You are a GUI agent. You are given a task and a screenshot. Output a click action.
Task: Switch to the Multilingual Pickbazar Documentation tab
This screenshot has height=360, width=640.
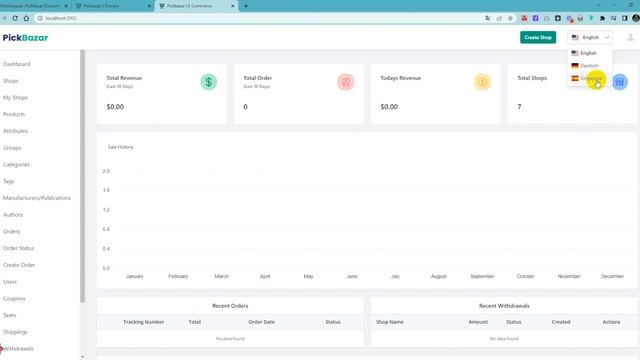[x=35, y=6]
